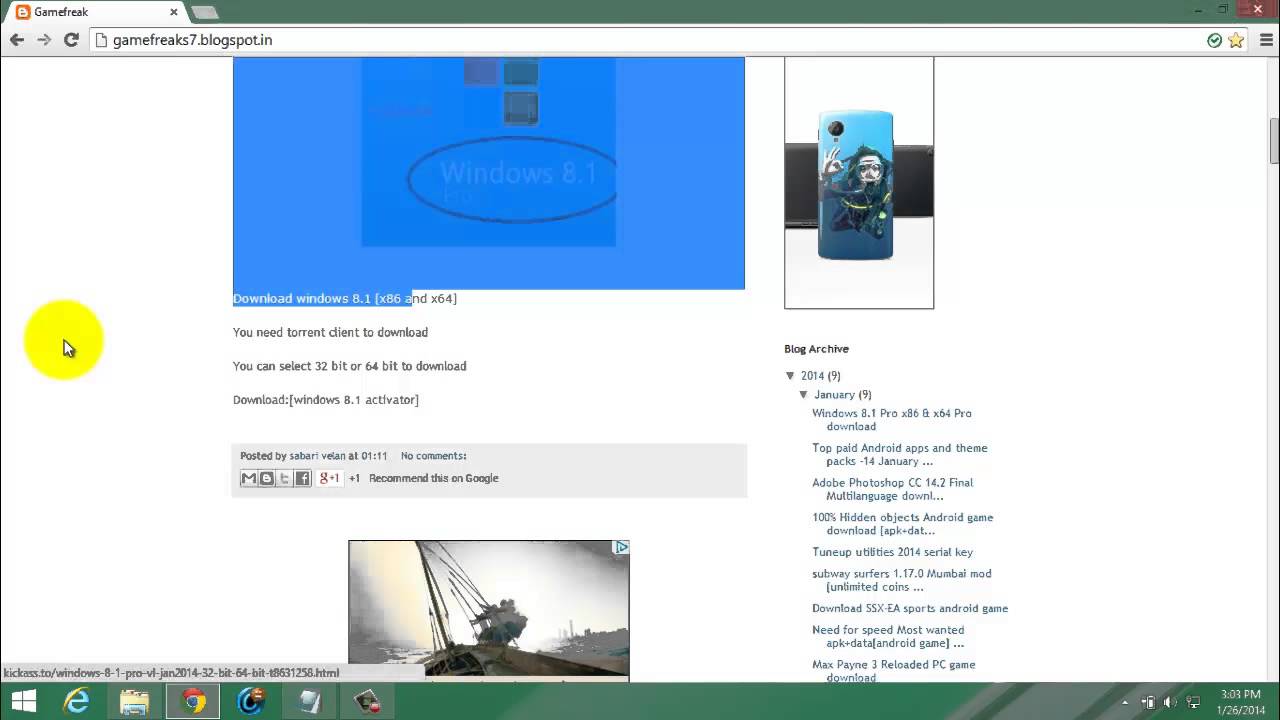Open Download SSX-EA sports android game post
The height and width of the screenshot is (720, 1280).
click(x=910, y=608)
